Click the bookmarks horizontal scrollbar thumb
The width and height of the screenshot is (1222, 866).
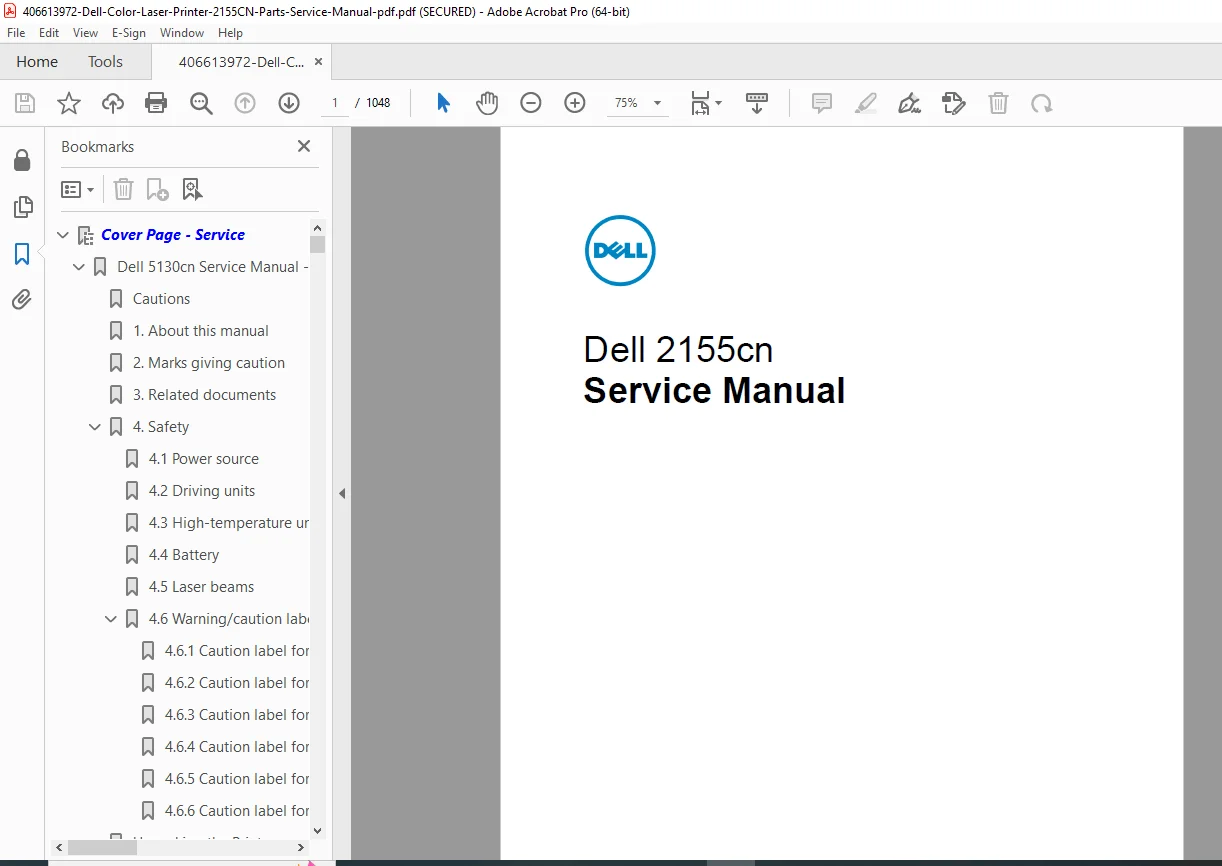(x=102, y=847)
